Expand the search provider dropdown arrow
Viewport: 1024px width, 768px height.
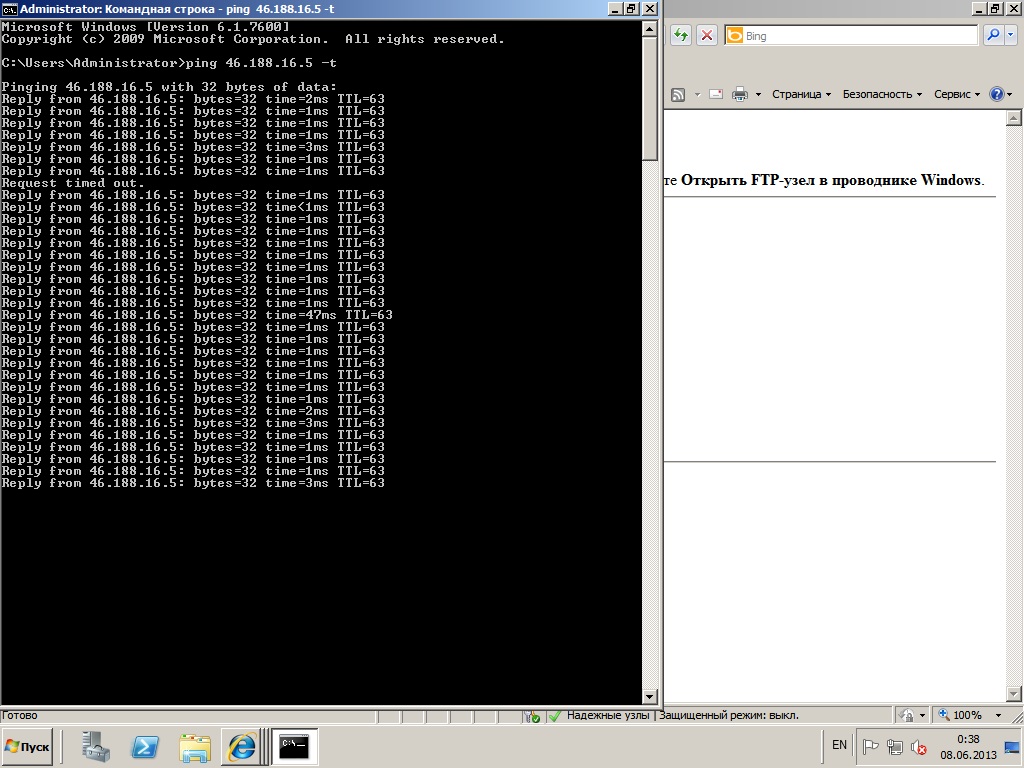pyautogui.click(x=1008, y=35)
